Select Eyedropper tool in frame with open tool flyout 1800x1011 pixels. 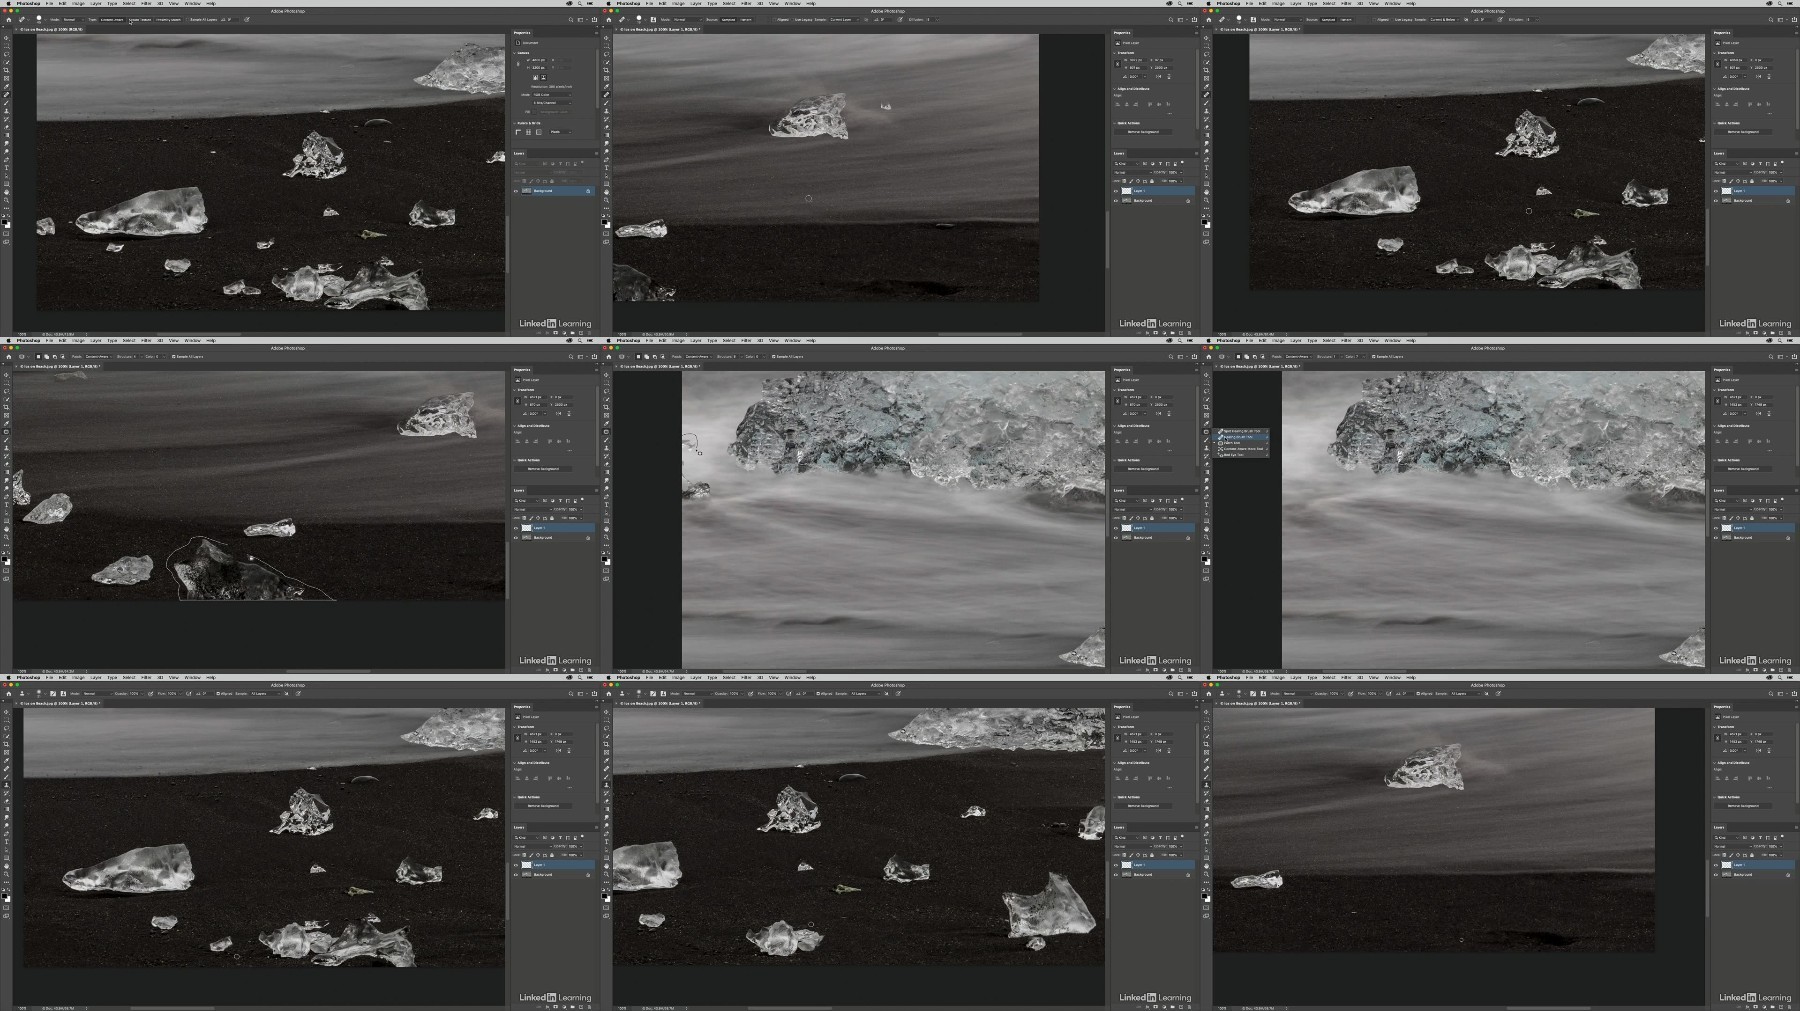(1206, 423)
